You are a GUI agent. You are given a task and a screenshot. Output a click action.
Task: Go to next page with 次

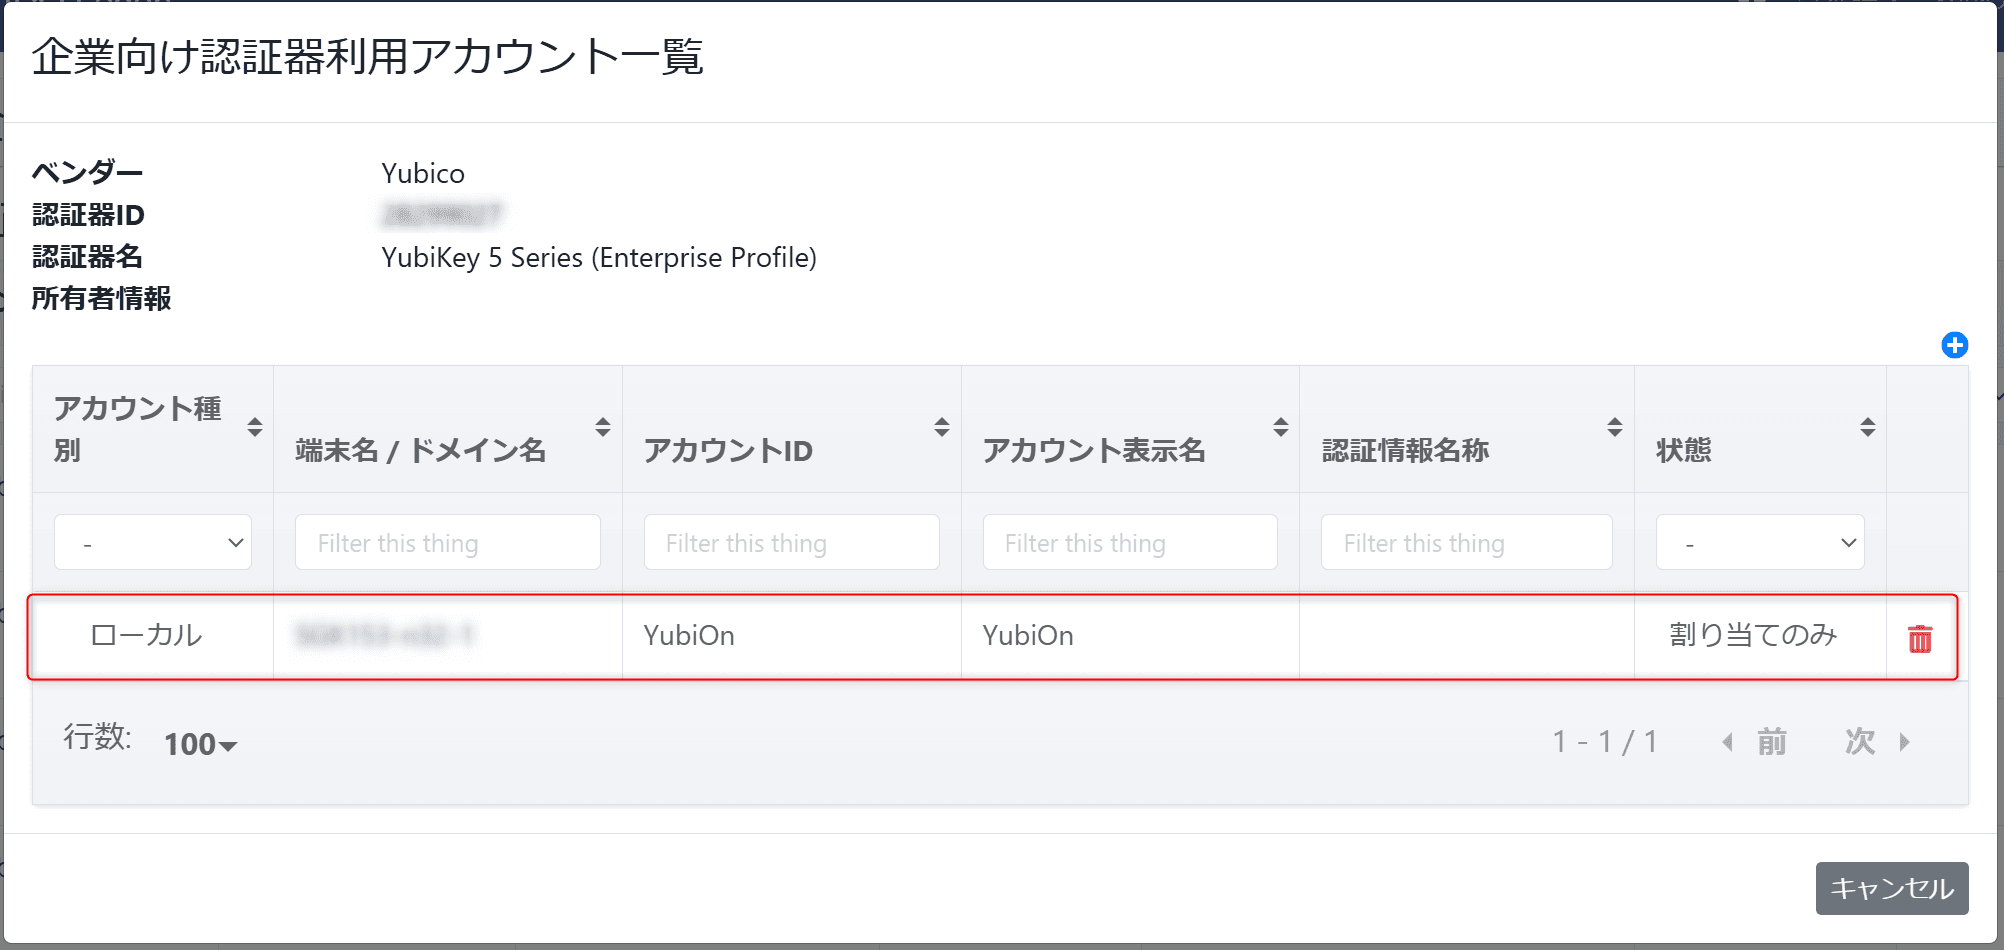(x=1877, y=742)
